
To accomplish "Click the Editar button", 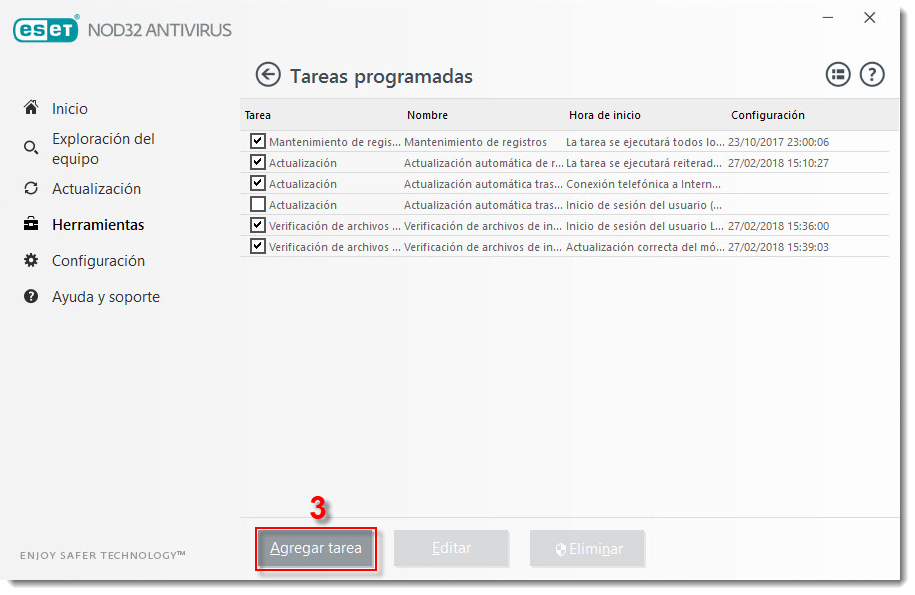I will (x=451, y=549).
